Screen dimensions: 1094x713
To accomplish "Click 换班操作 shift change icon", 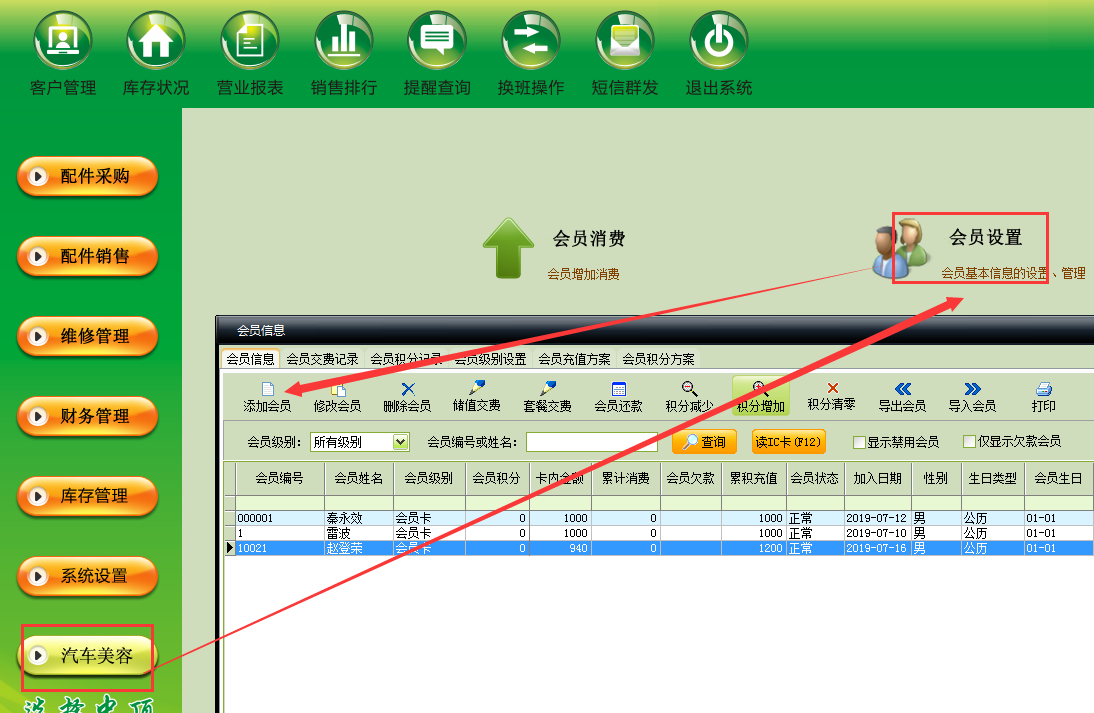I will (531, 40).
